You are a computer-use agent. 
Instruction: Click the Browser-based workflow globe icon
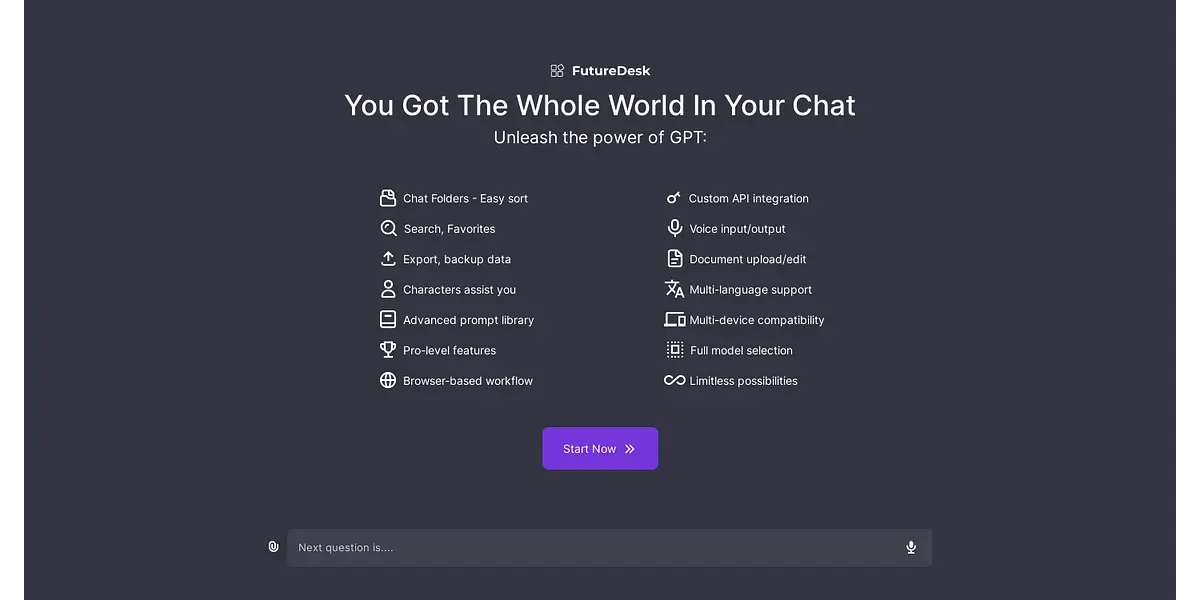tap(388, 381)
